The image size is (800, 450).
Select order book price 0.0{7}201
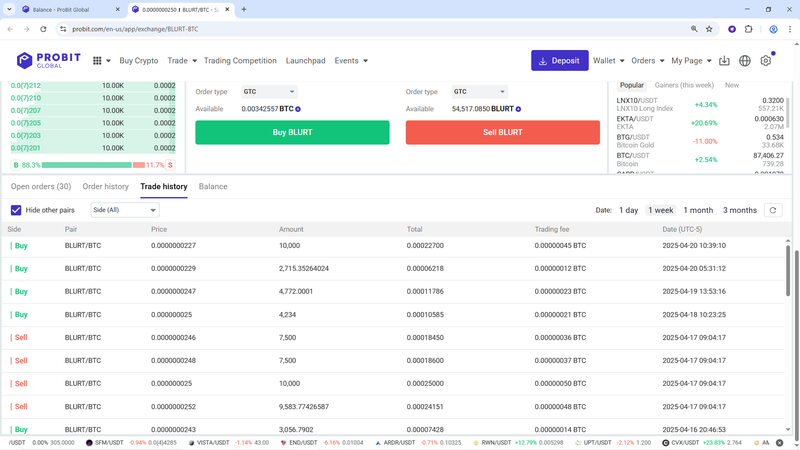26,148
